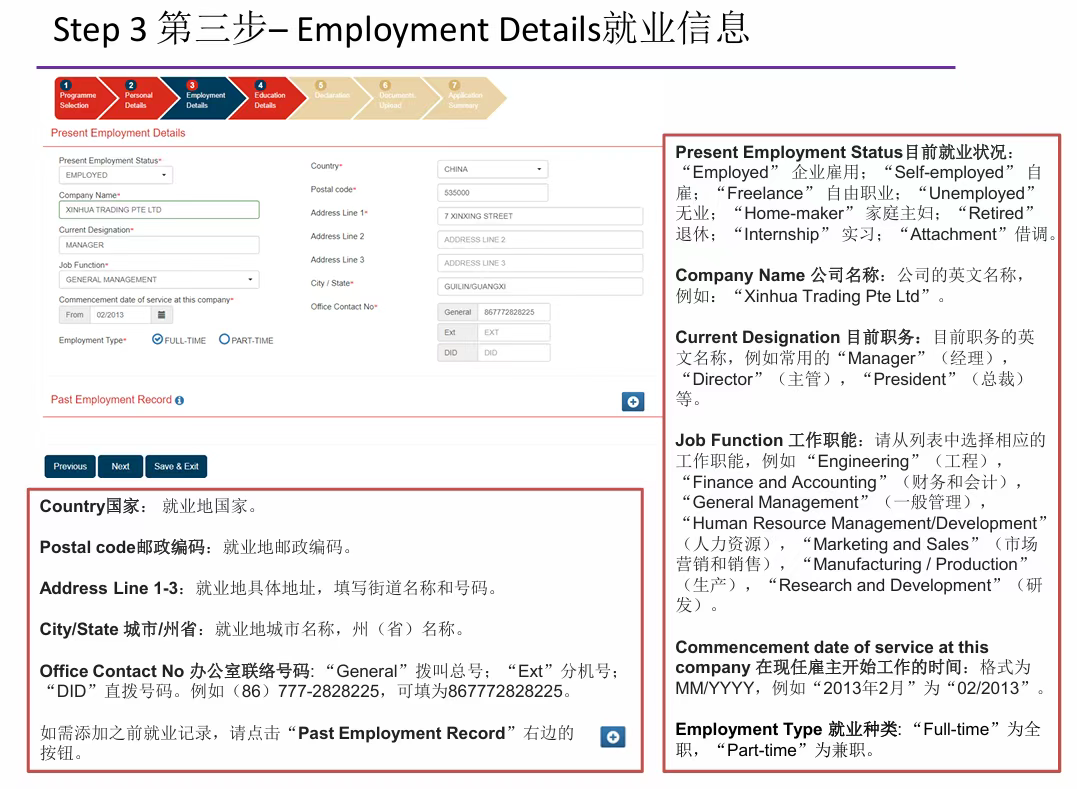The height and width of the screenshot is (789, 1077).
Task: Jump to the Declaration step
Action: pos(332,99)
